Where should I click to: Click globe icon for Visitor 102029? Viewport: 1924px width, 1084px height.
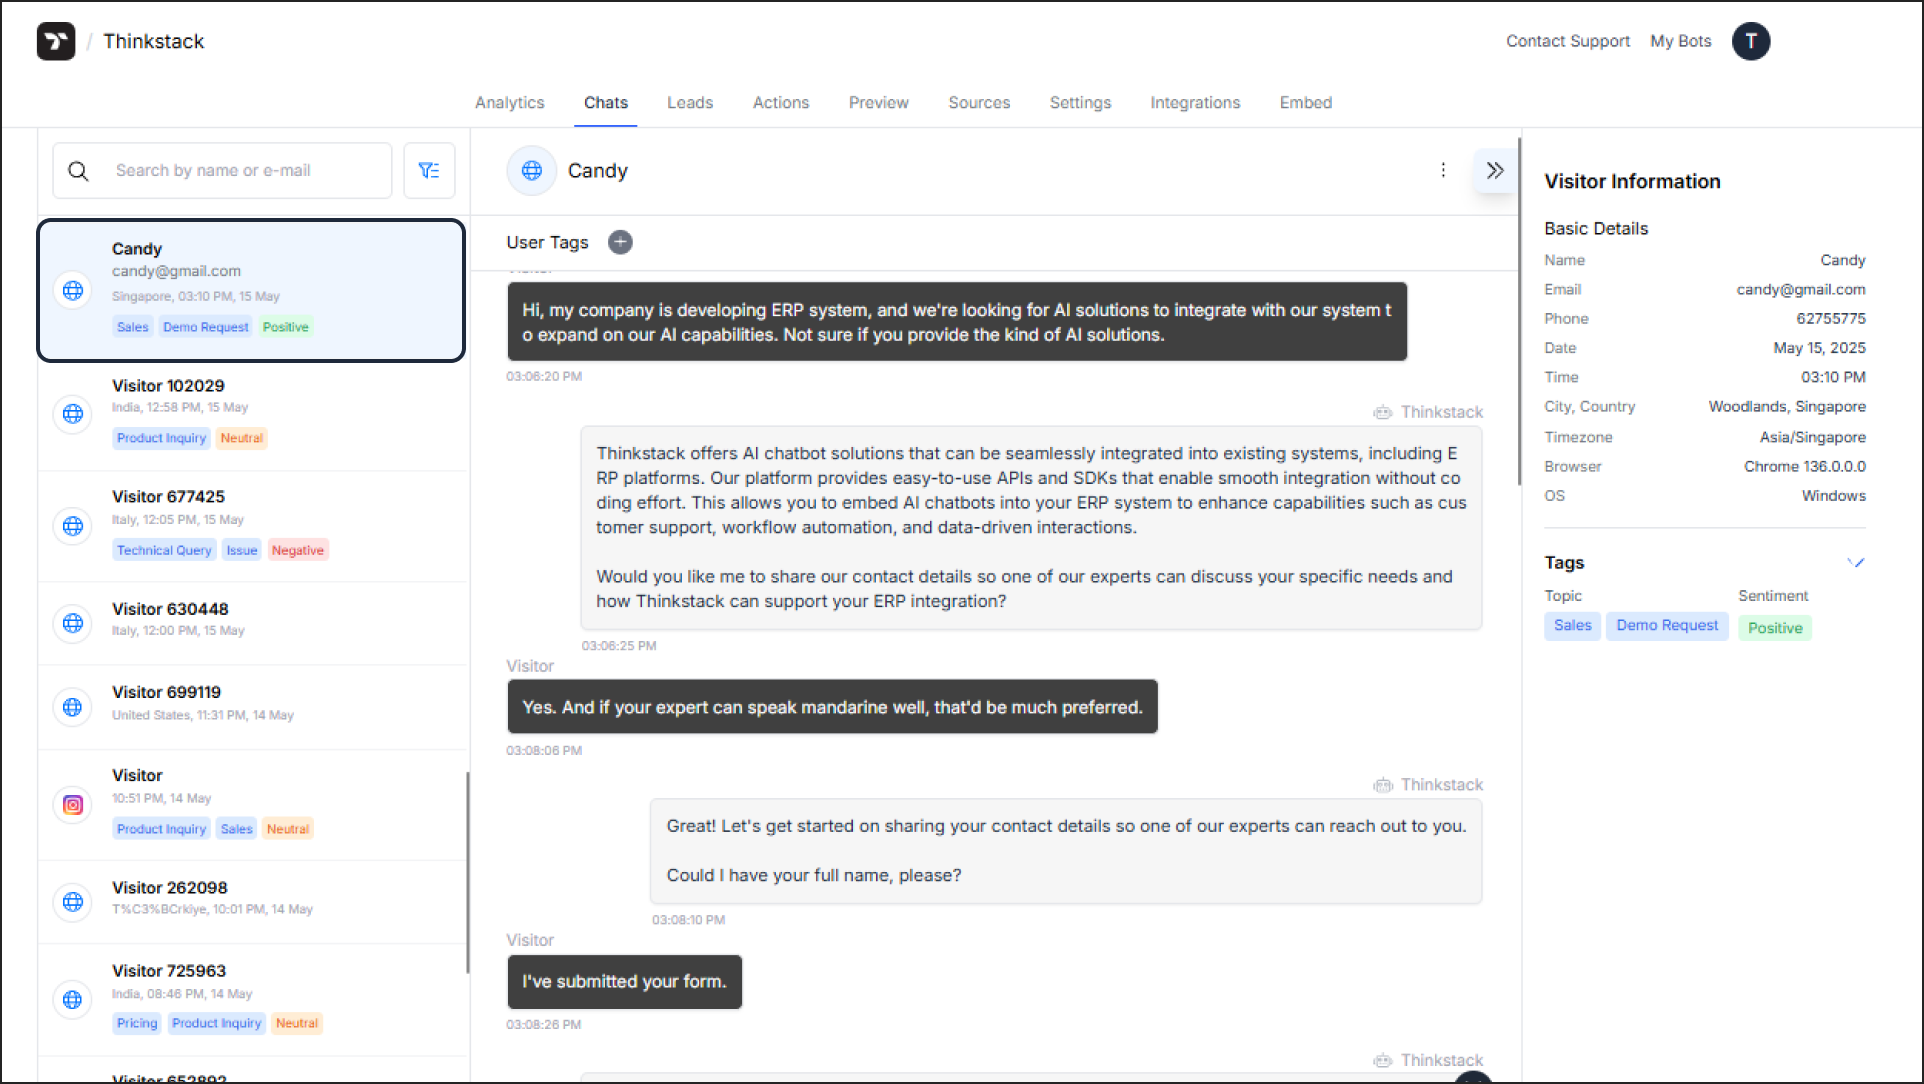(x=73, y=414)
